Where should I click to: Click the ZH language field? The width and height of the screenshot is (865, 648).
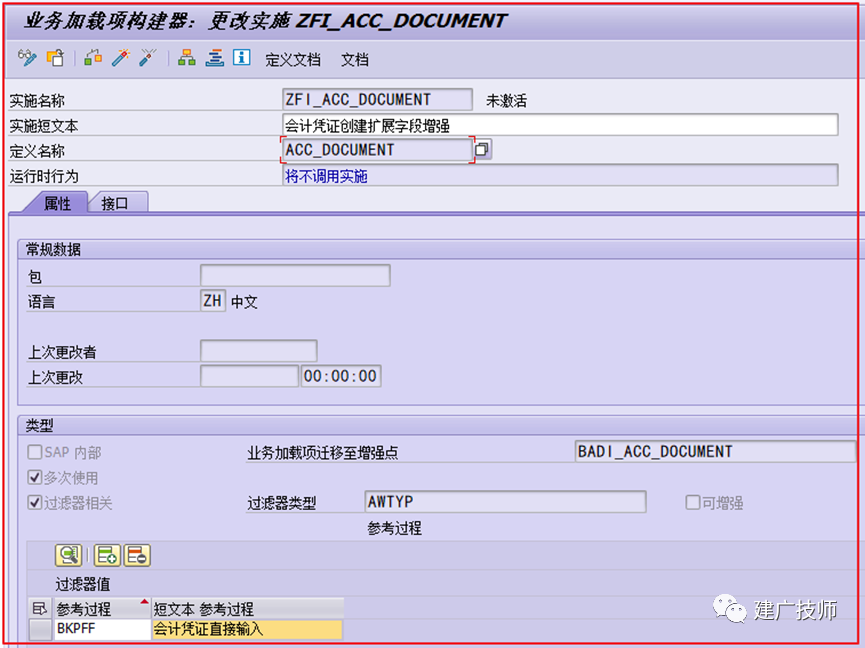click(x=213, y=301)
